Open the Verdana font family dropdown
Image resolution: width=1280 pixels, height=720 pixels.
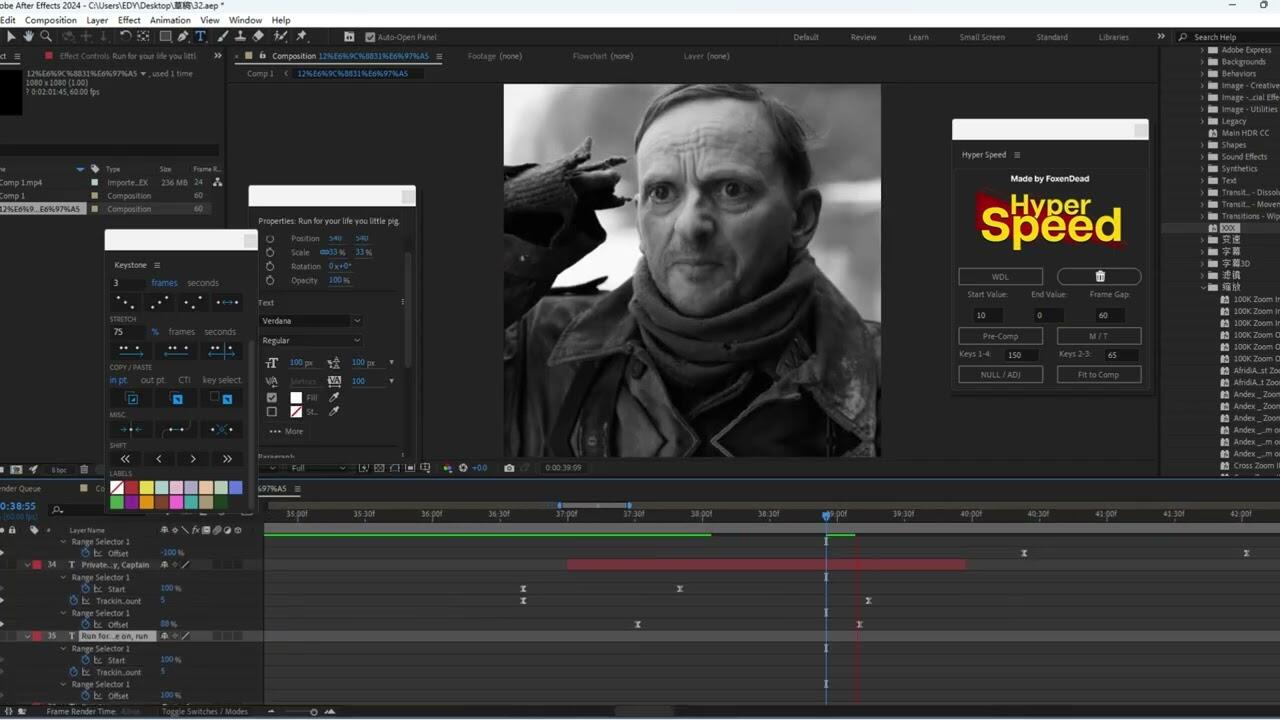[311, 321]
